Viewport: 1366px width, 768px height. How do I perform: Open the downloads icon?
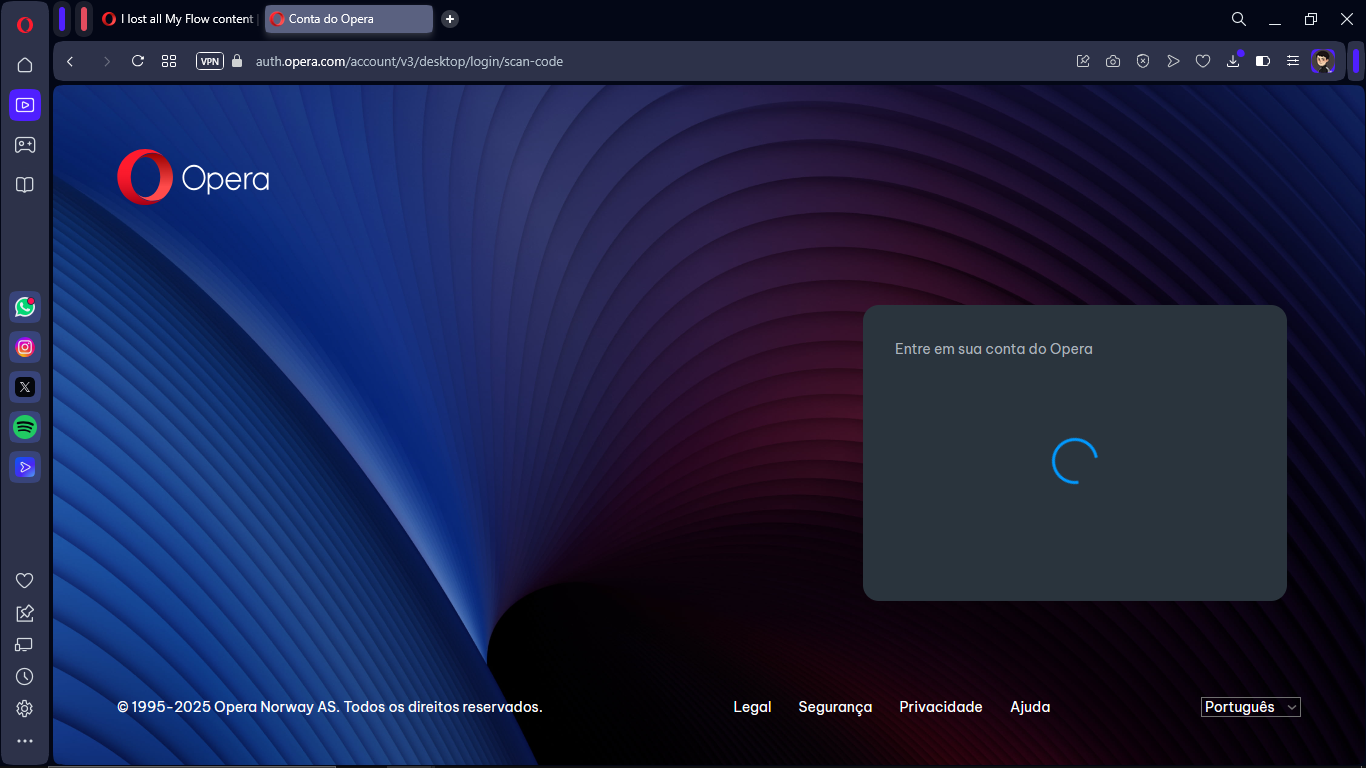click(1234, 61)
